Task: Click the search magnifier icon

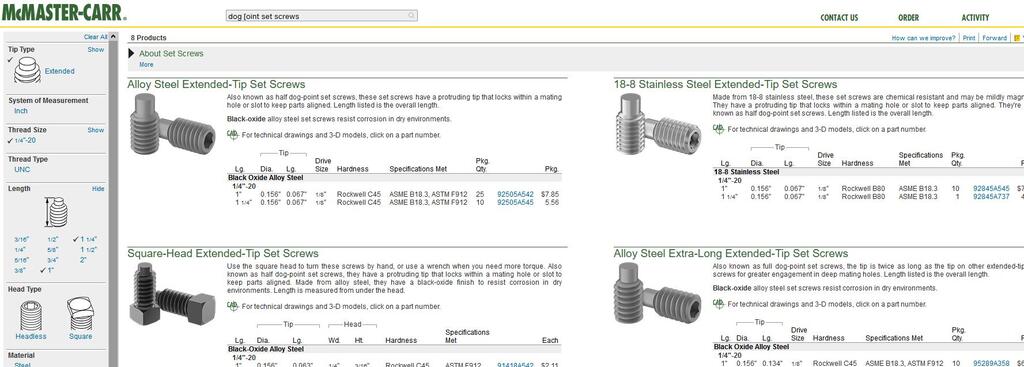Action: click(411, 16)
